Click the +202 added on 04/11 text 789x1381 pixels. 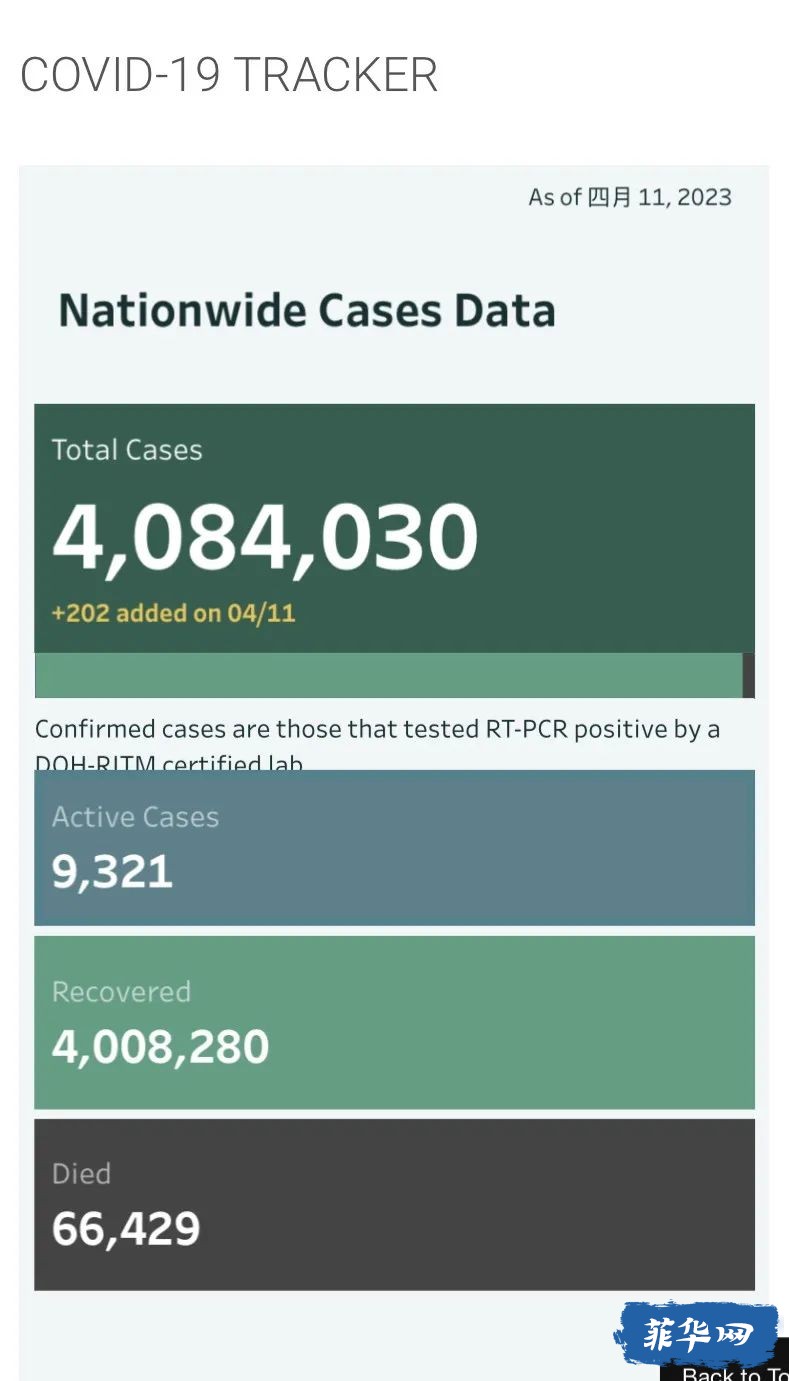click(173, 613)
